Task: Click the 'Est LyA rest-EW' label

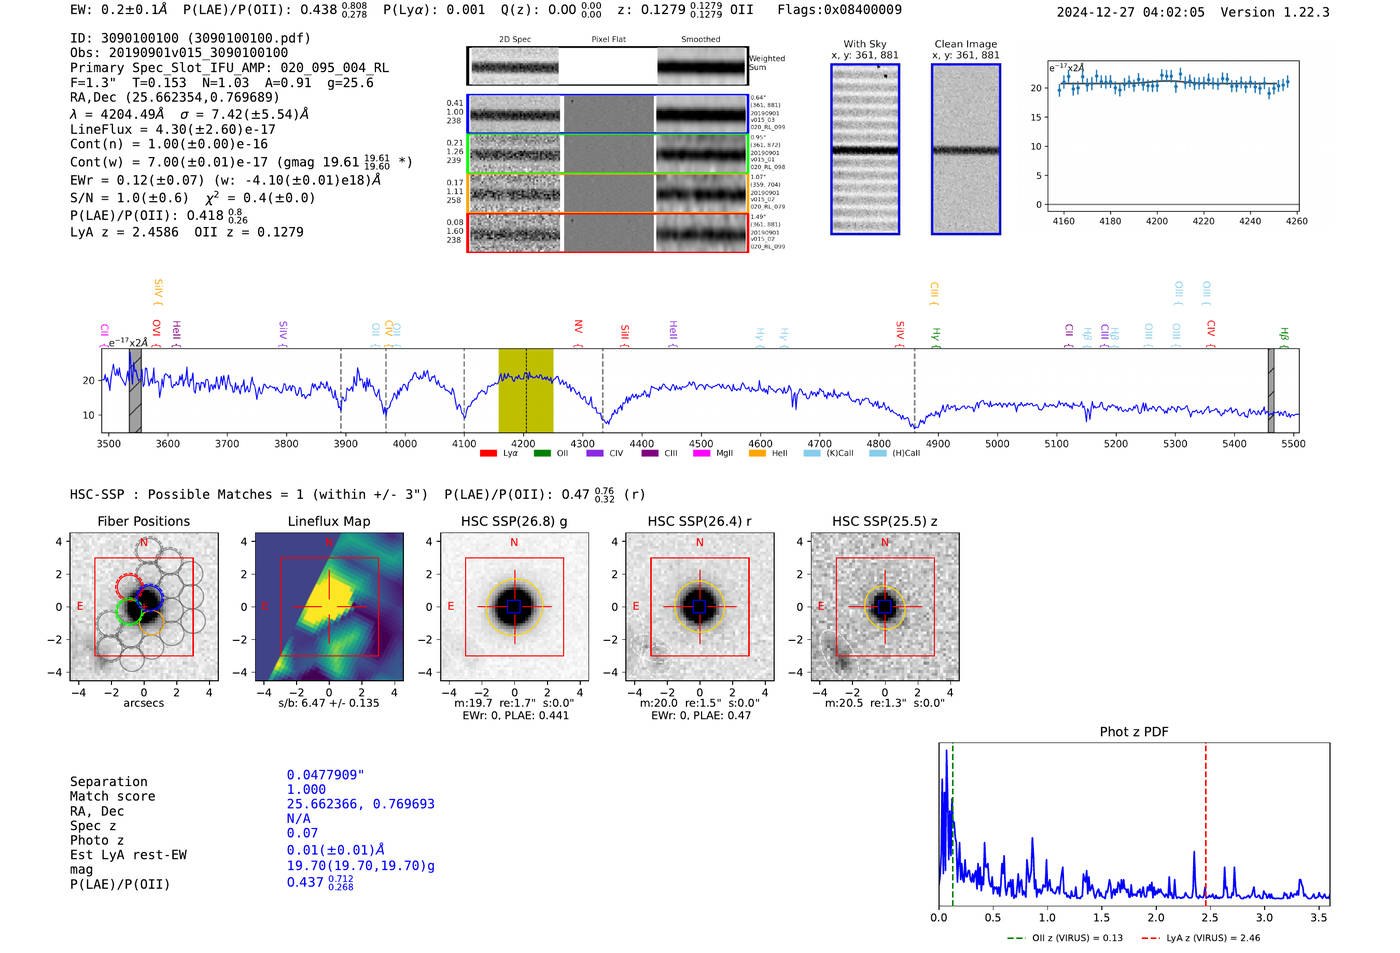Action: coord(128,855)
